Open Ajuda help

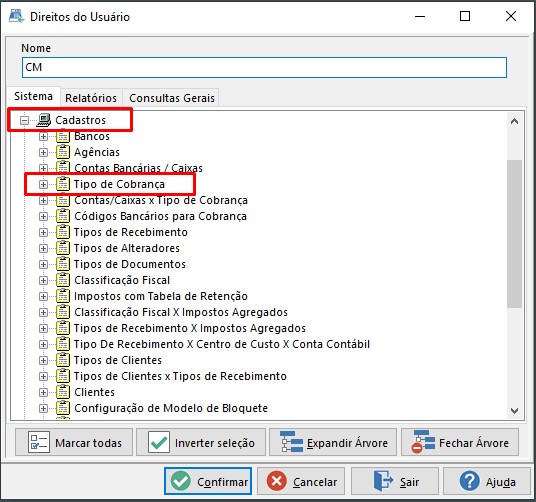[487, 481]
